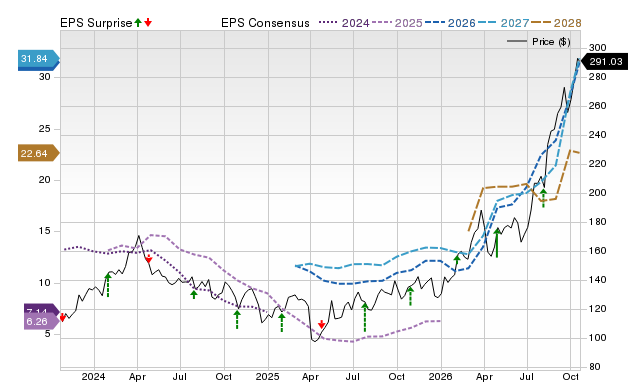Click the green beat arrow after July 2025
The height and width of the screenshot is (382, 640).
[365, 317]
